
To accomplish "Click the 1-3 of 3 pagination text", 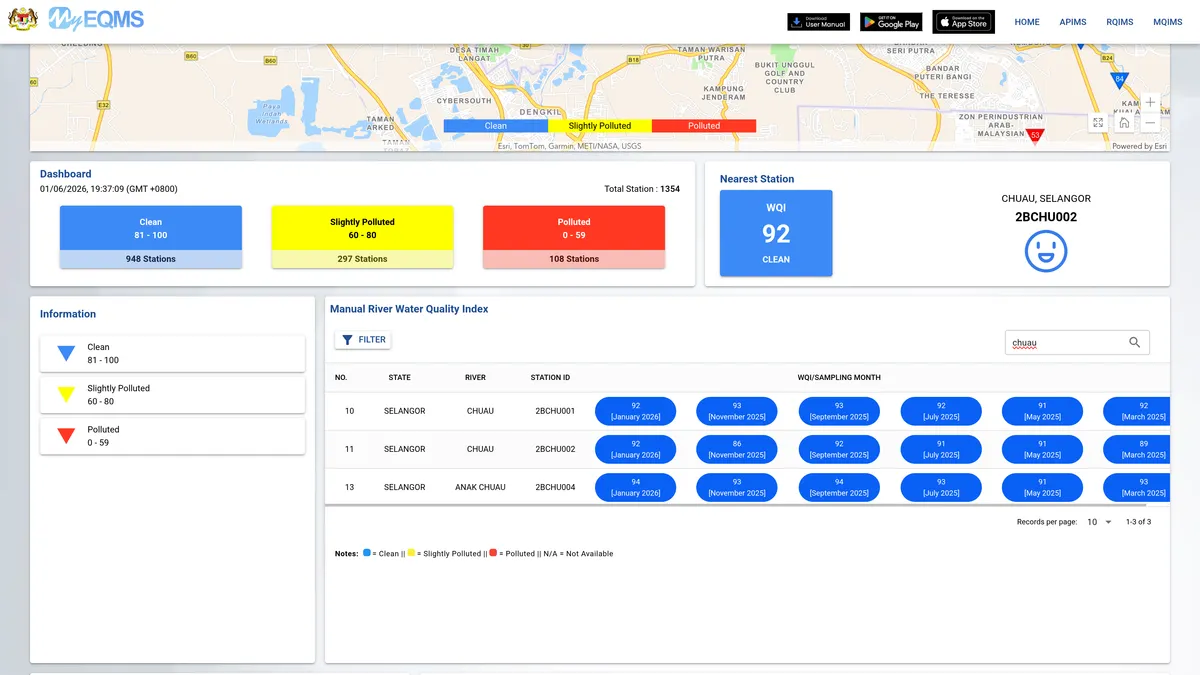I will pos(1138,522).
